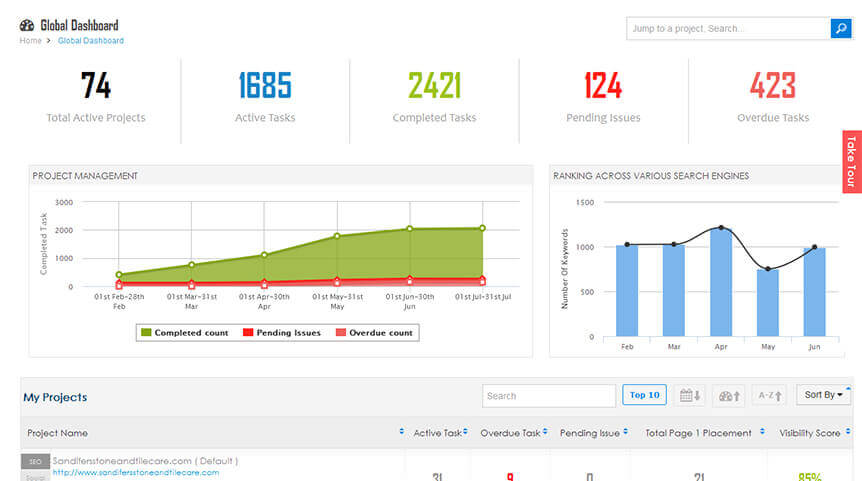Toggle Completed count legend item
Screen dimensions: 862x481
(x=186, y=332)
